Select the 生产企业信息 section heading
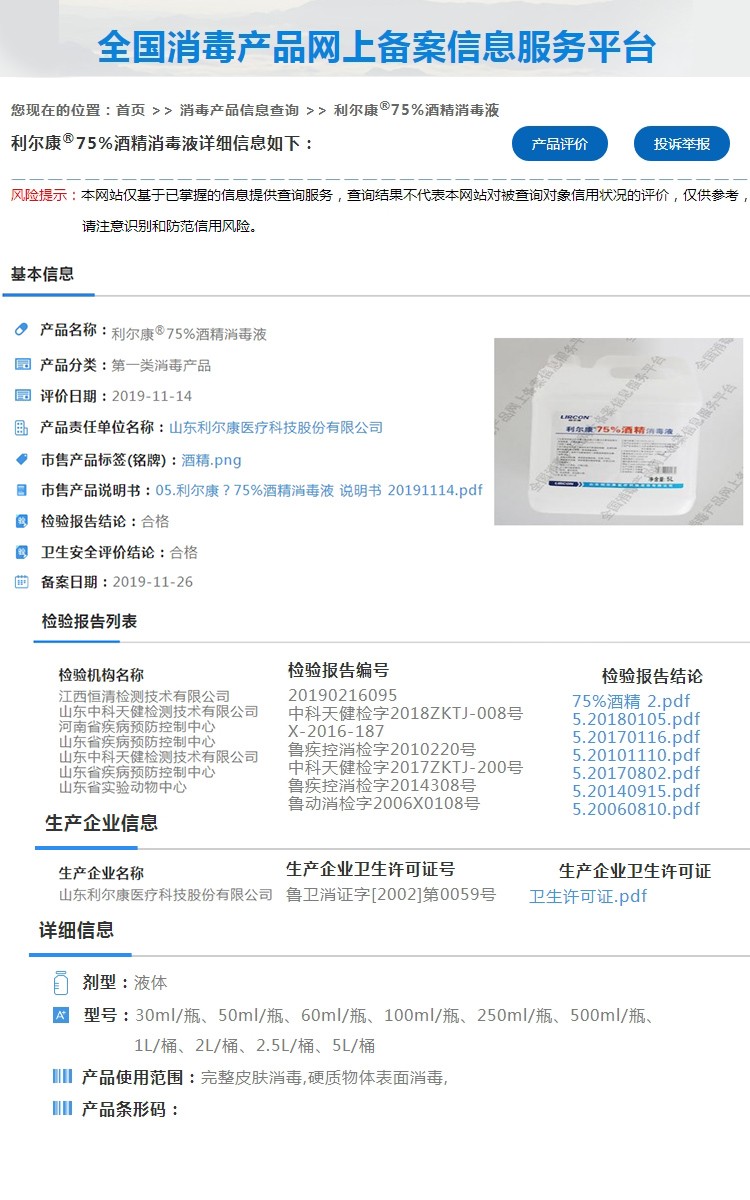The width and height of the screenshot is (750, 1200). (x=101, y=824)
